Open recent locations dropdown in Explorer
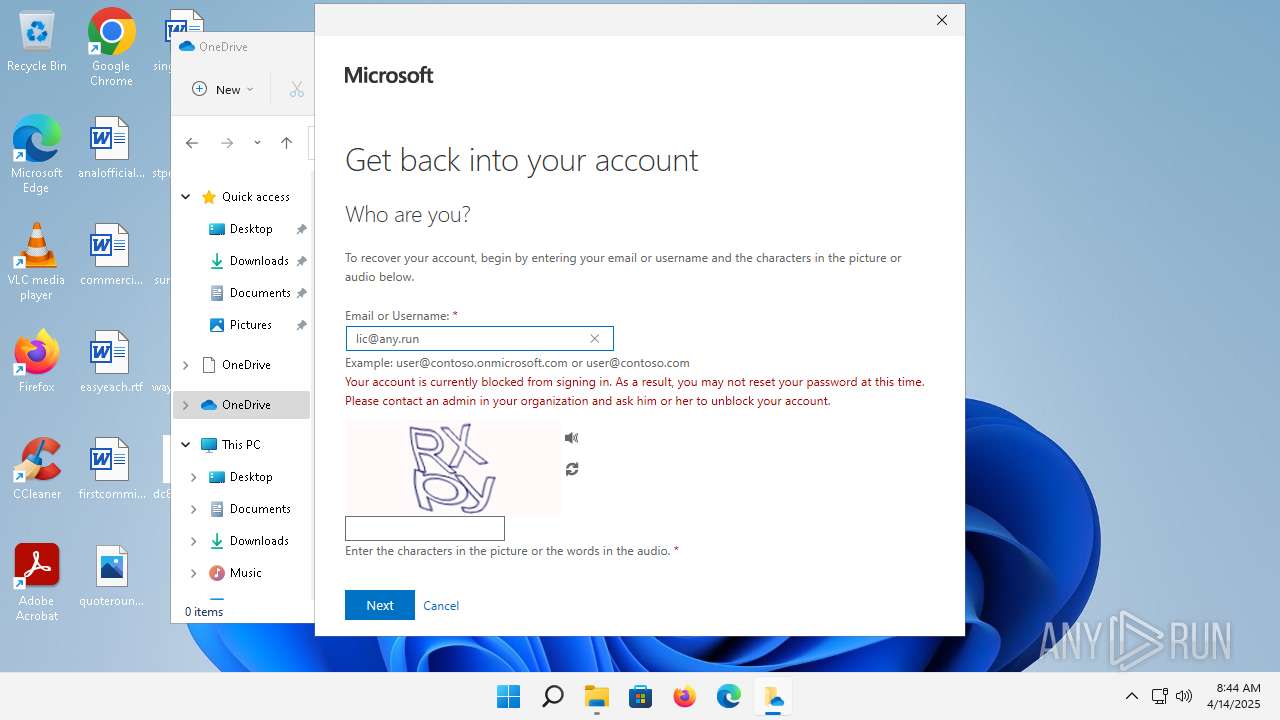This screenshot has width=1280, height=720. pyautogui.click(x=257, y=143)
